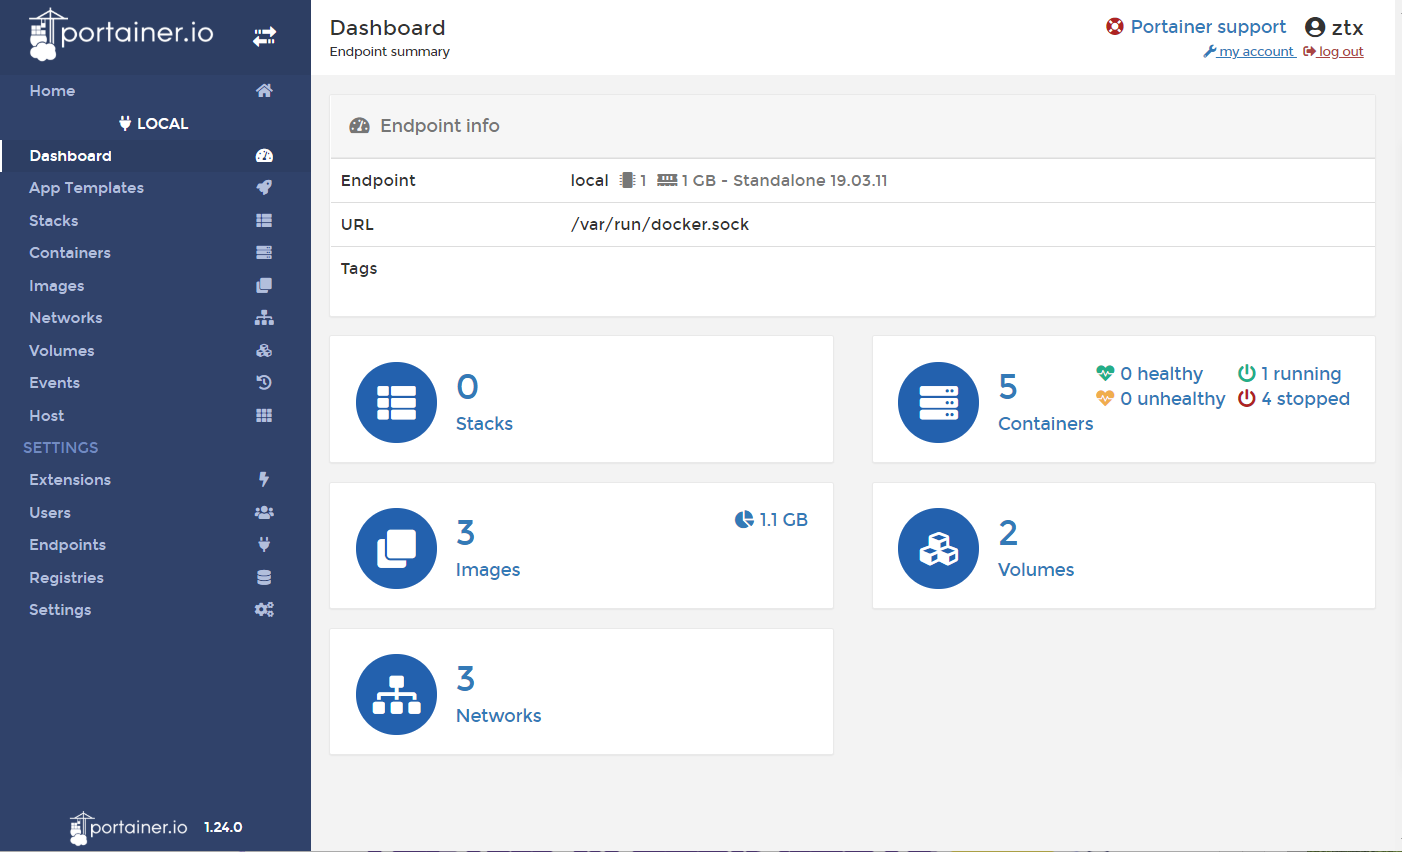Open the my account link
The height and width of the screenshot is (852, 1402).
coord(1250,52)
